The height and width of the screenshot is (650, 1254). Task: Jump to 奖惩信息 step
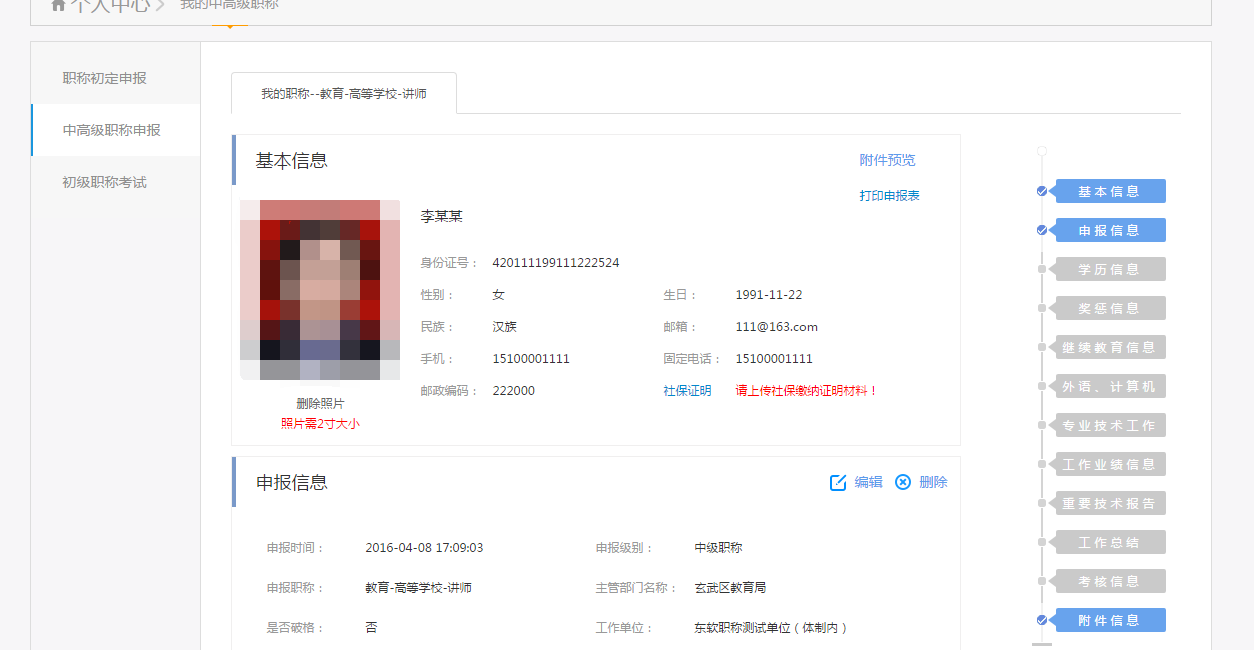coord(1109,308)
